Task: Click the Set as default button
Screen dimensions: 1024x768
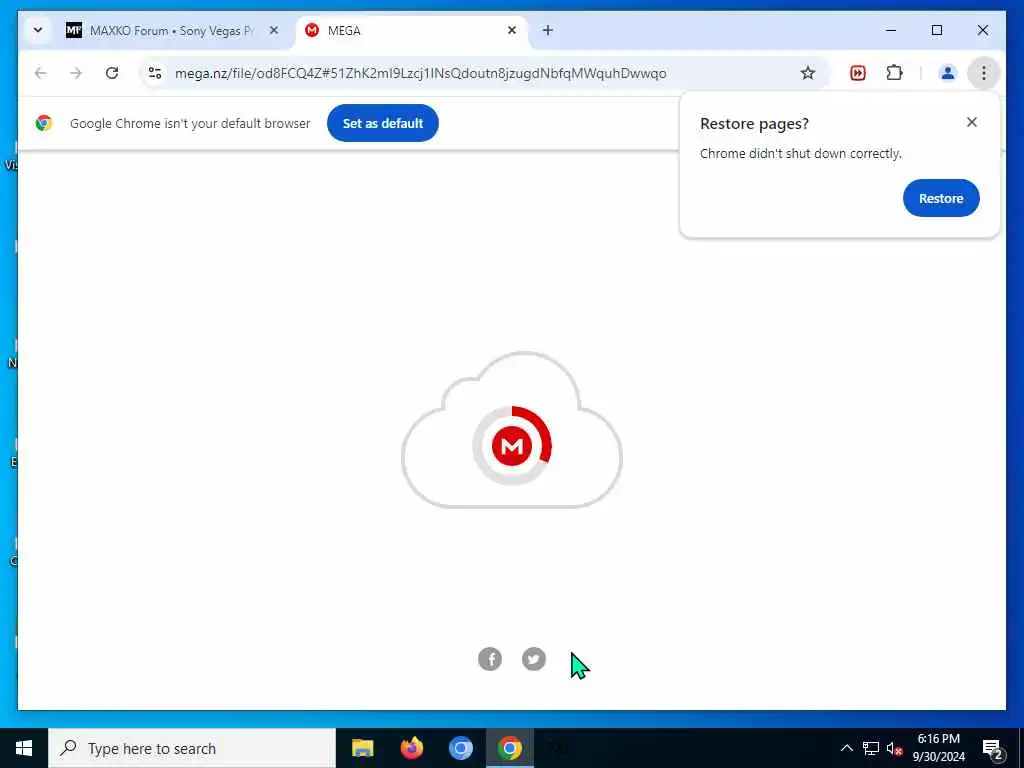Action: [x=383, y=123]
